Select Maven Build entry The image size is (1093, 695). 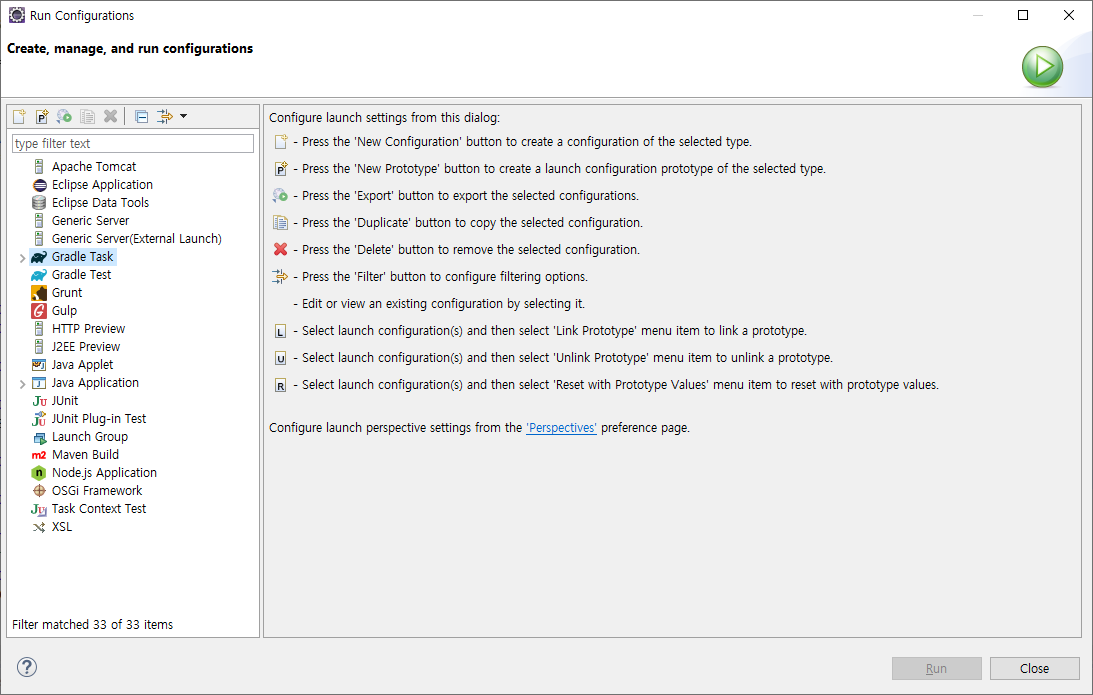point(85,455)
